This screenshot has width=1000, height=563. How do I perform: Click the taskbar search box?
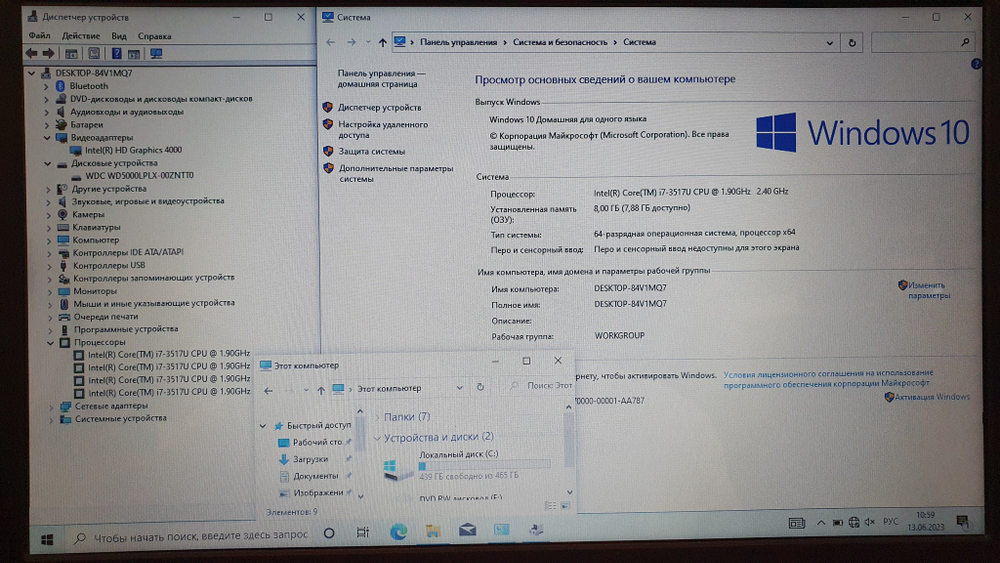point(191,537)
